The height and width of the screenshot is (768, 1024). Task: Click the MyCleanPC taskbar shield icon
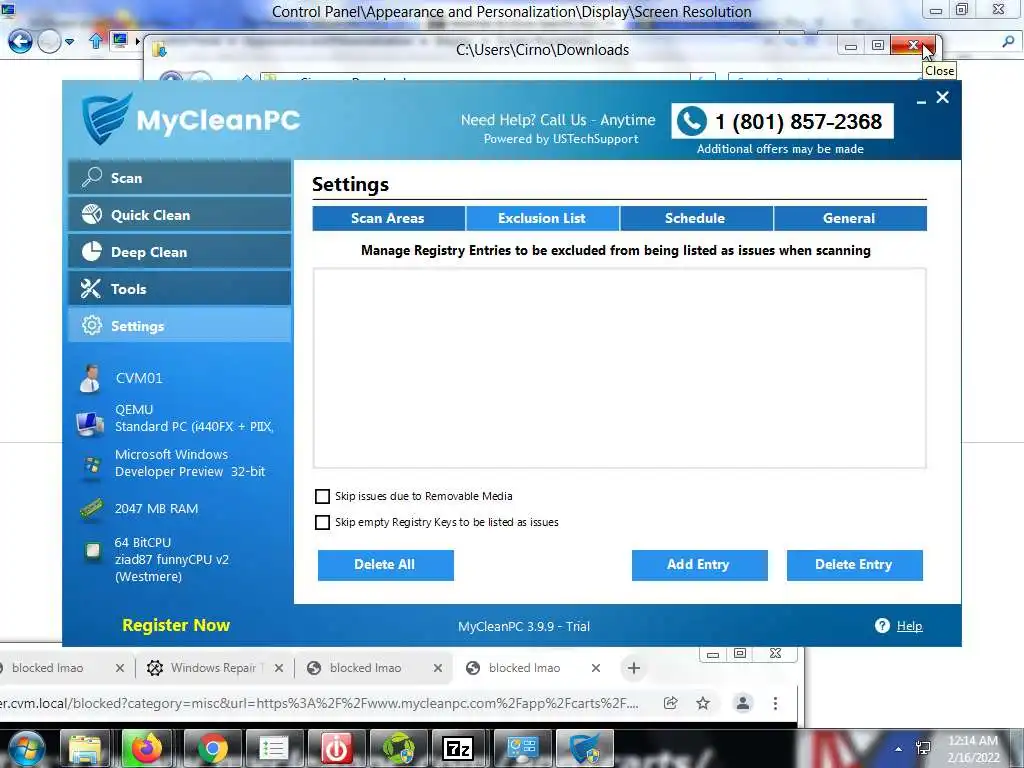coord(584,749)
